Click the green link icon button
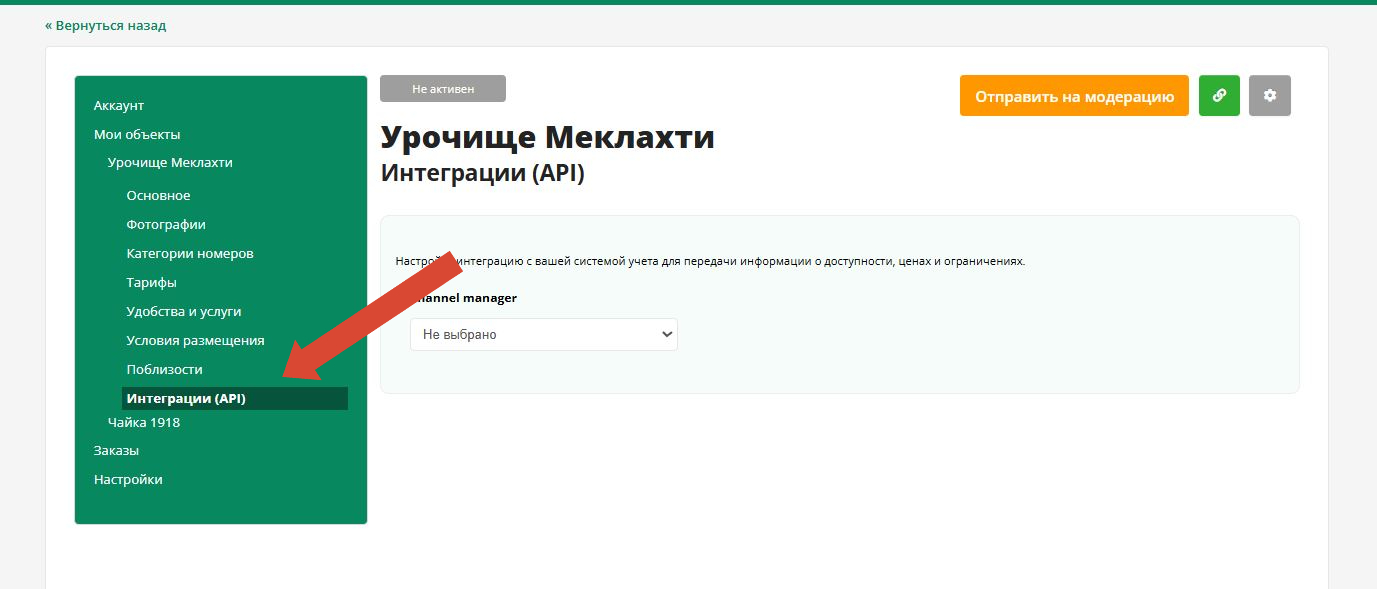The width and height of the screenshot is (1377, 589). coord(1218,96)
